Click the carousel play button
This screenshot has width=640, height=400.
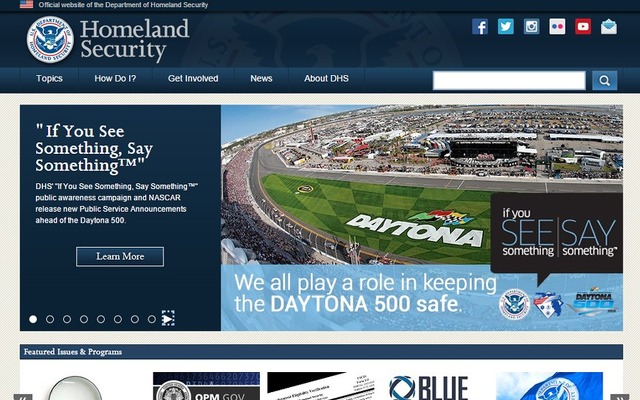point(168,318)
